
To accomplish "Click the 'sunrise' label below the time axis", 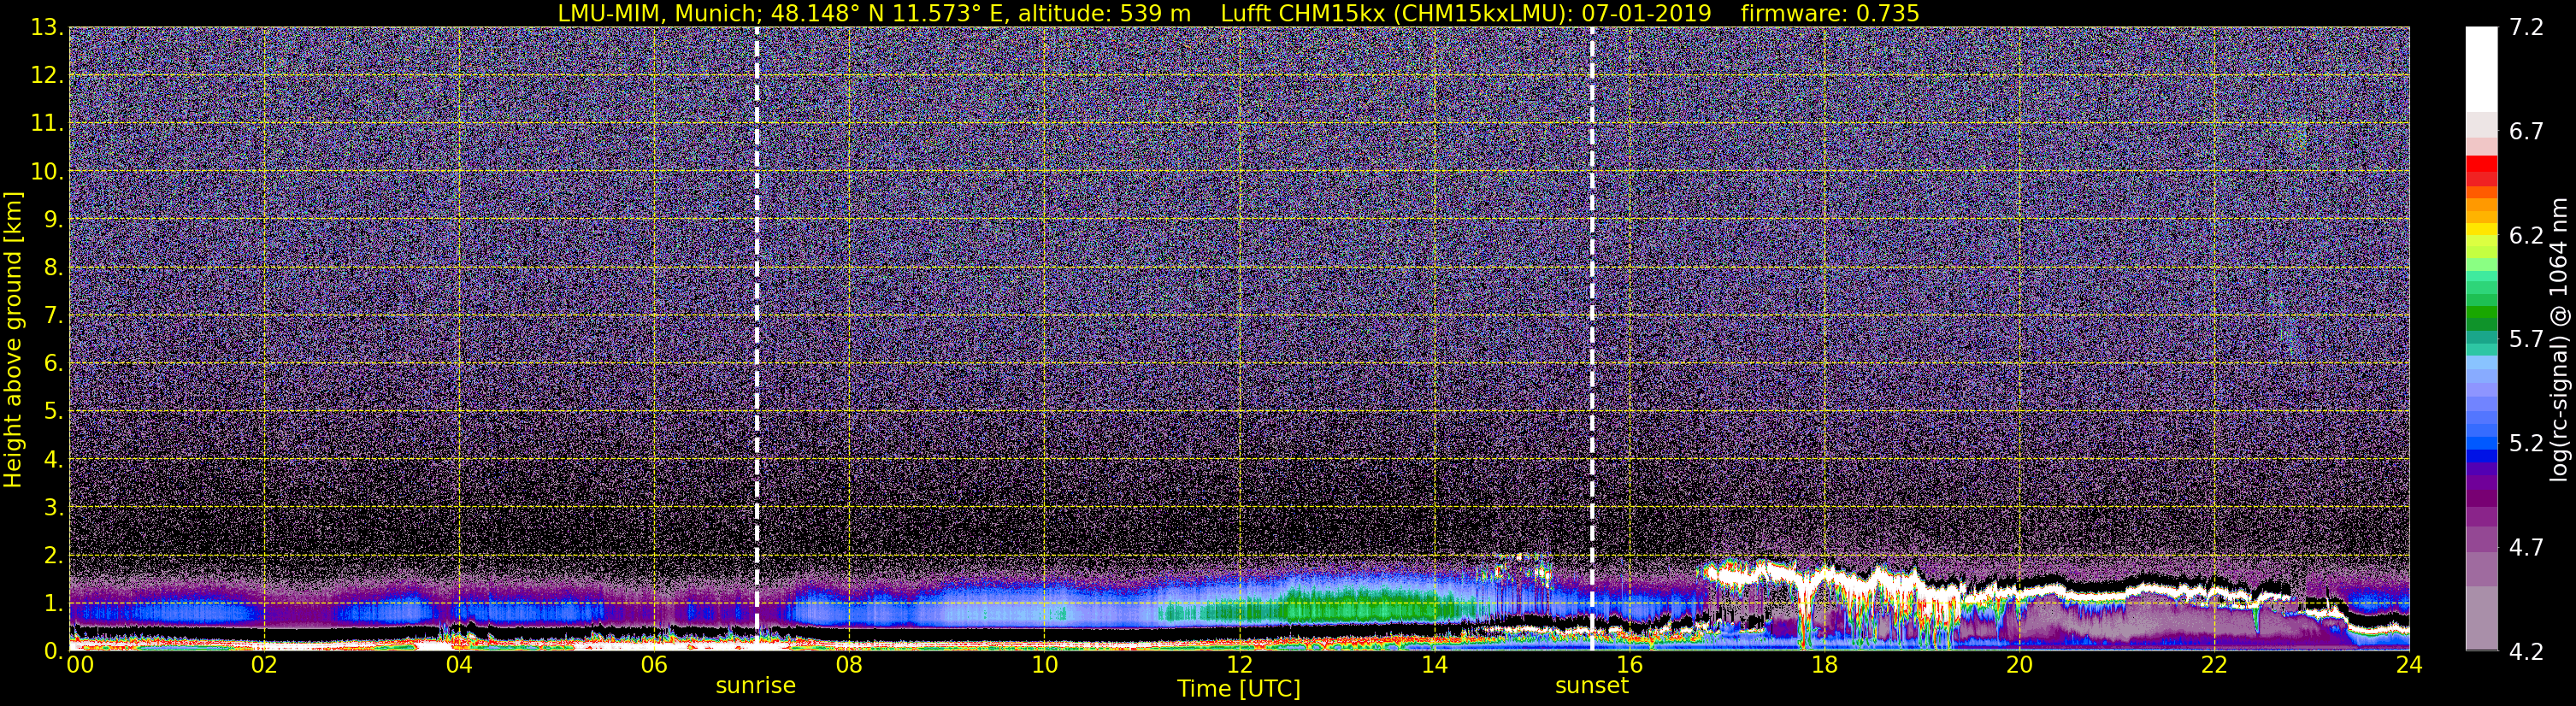I will pos(755,686).
